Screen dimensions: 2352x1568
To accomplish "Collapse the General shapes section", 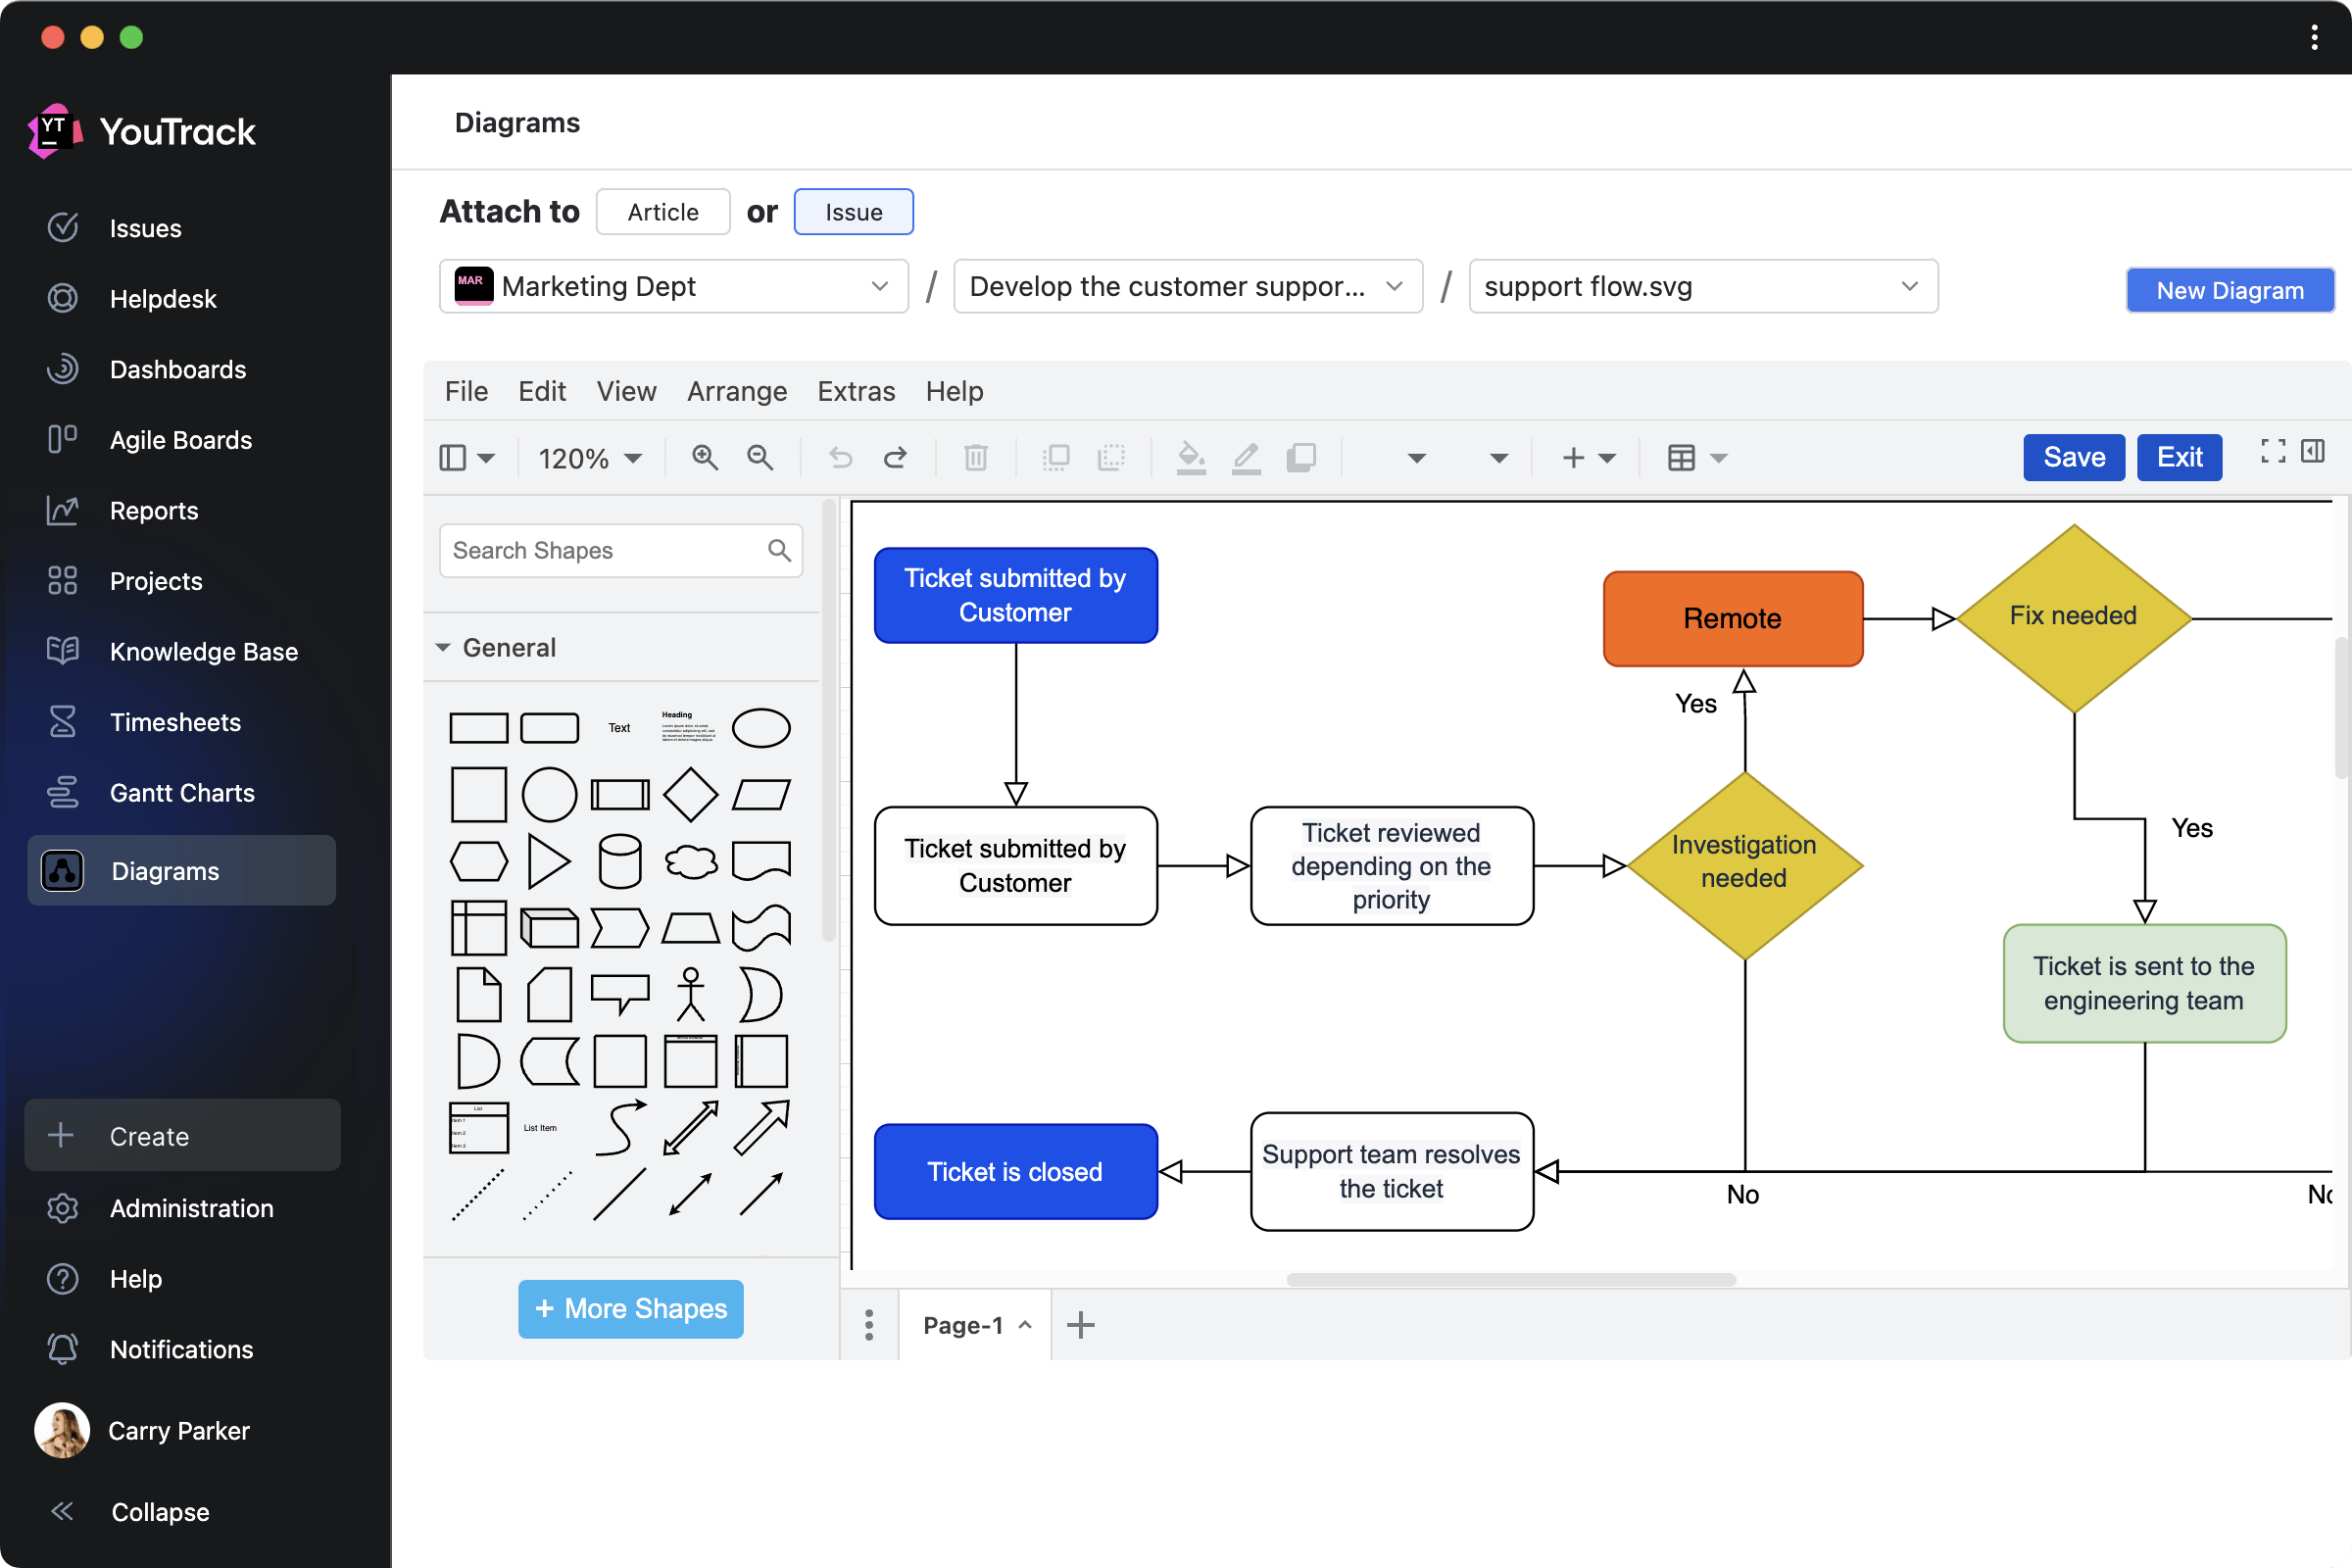I will (x=443, y=647).
